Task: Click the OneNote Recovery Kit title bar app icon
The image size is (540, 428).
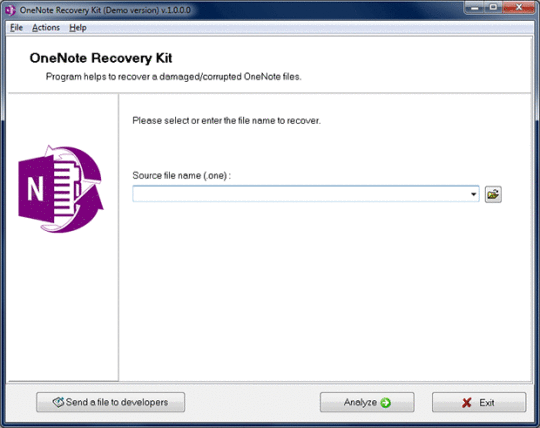Action: coord(10,10)
